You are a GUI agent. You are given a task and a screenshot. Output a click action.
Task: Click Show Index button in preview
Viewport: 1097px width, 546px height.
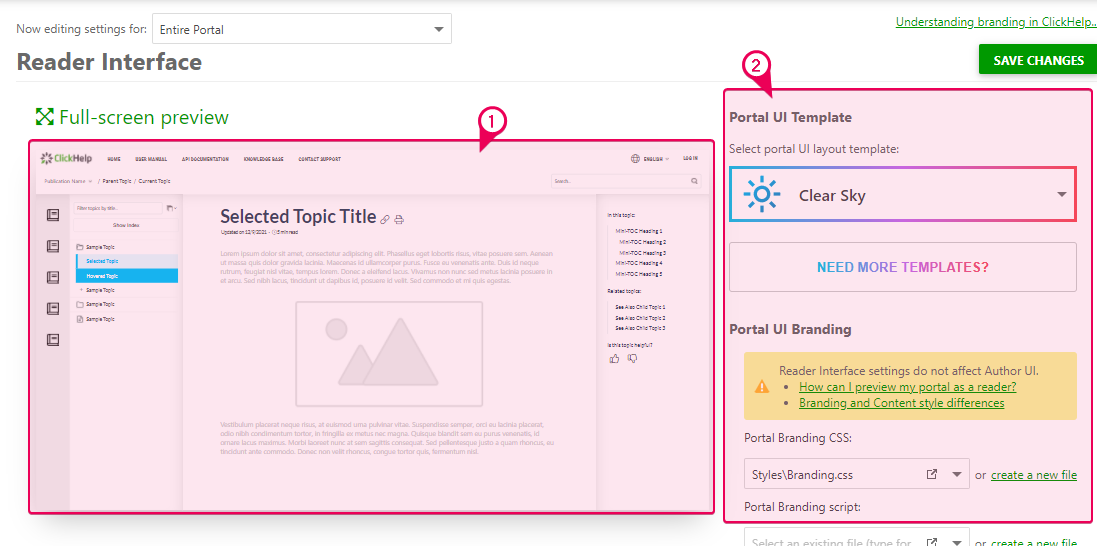click(x=126, y=225)
